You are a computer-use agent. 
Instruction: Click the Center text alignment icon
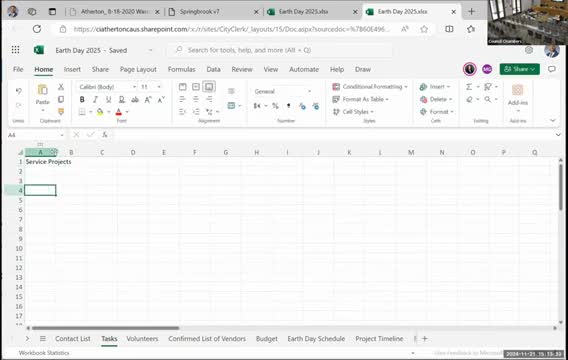(196, 99)
